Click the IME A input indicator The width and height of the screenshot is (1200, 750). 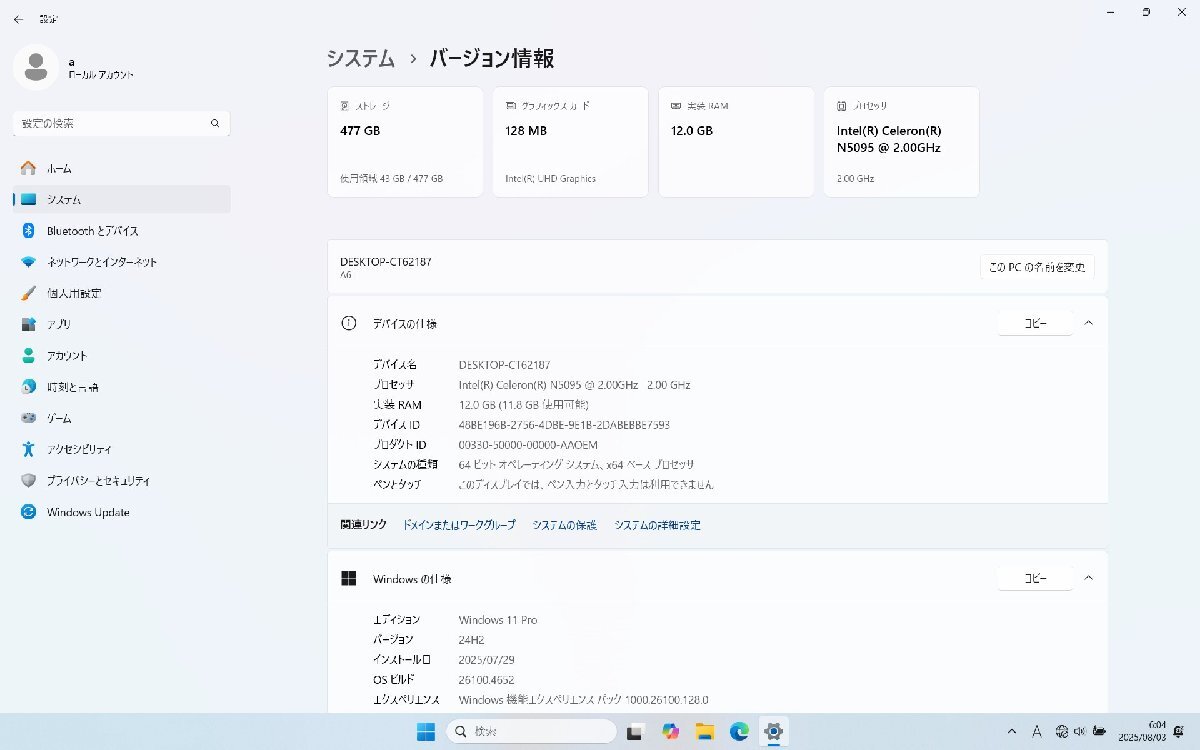tap(1037, 731)
